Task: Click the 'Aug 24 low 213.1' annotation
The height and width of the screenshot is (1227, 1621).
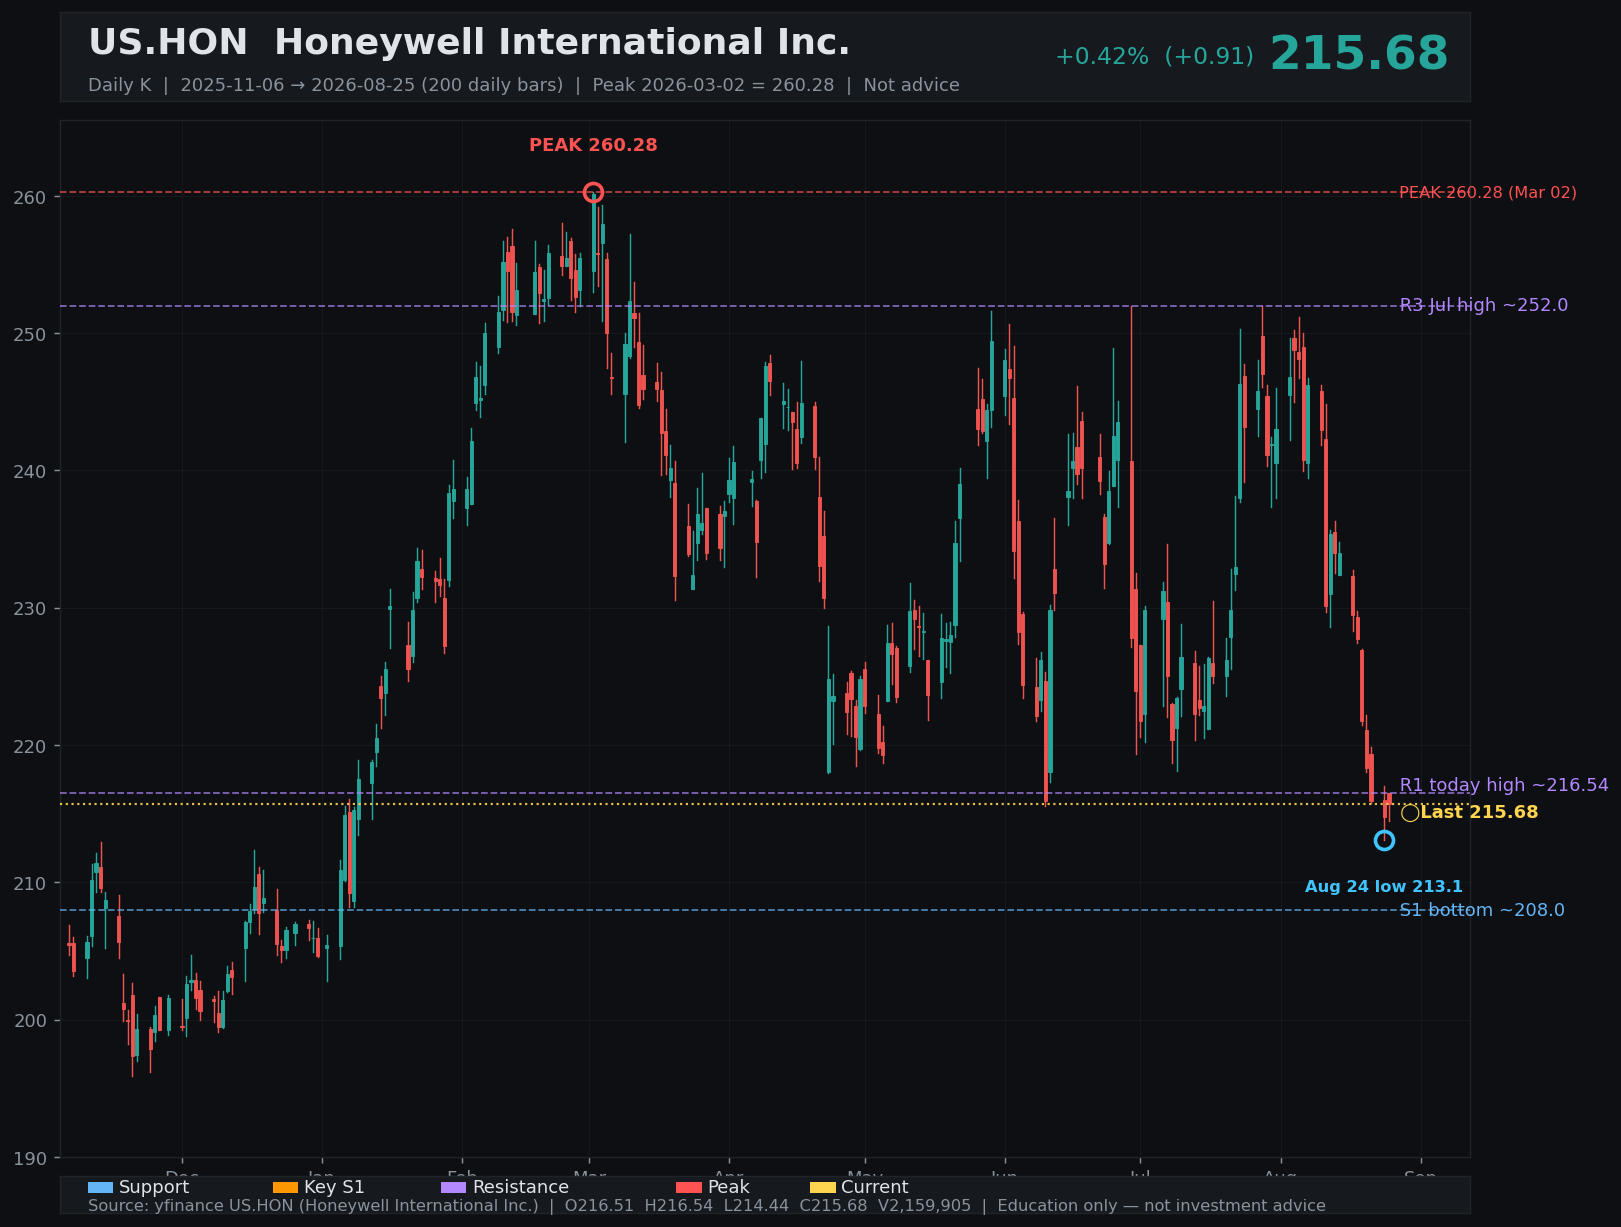Action: click(1384, 887)
